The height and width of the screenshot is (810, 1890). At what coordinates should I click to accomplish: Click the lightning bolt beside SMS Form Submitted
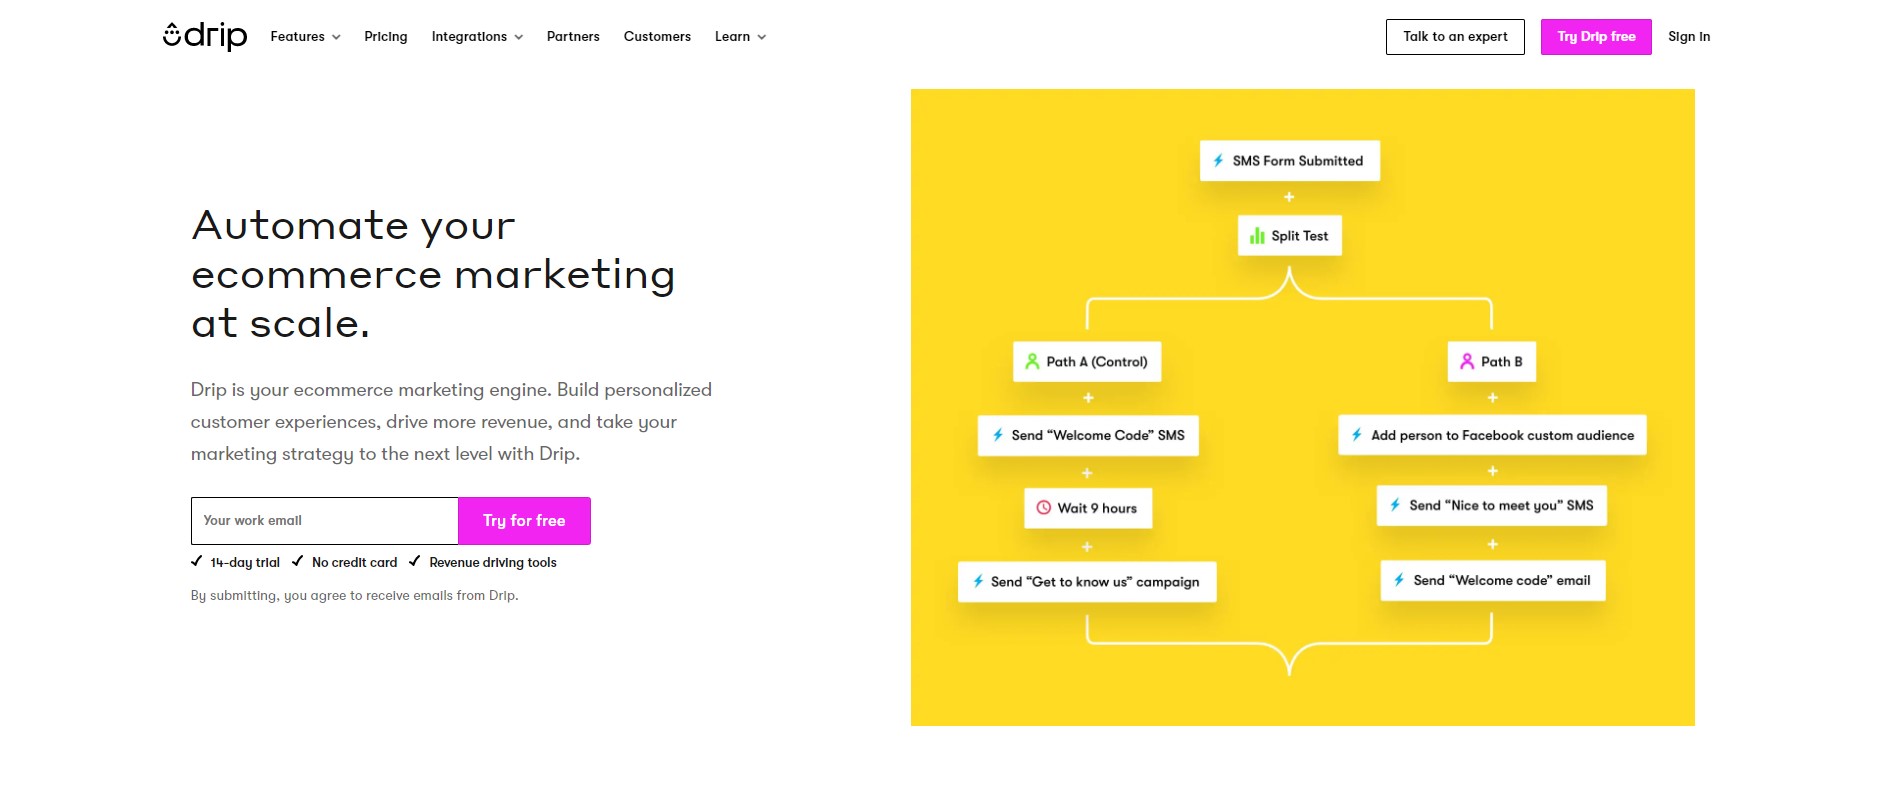click(1218, 161)
